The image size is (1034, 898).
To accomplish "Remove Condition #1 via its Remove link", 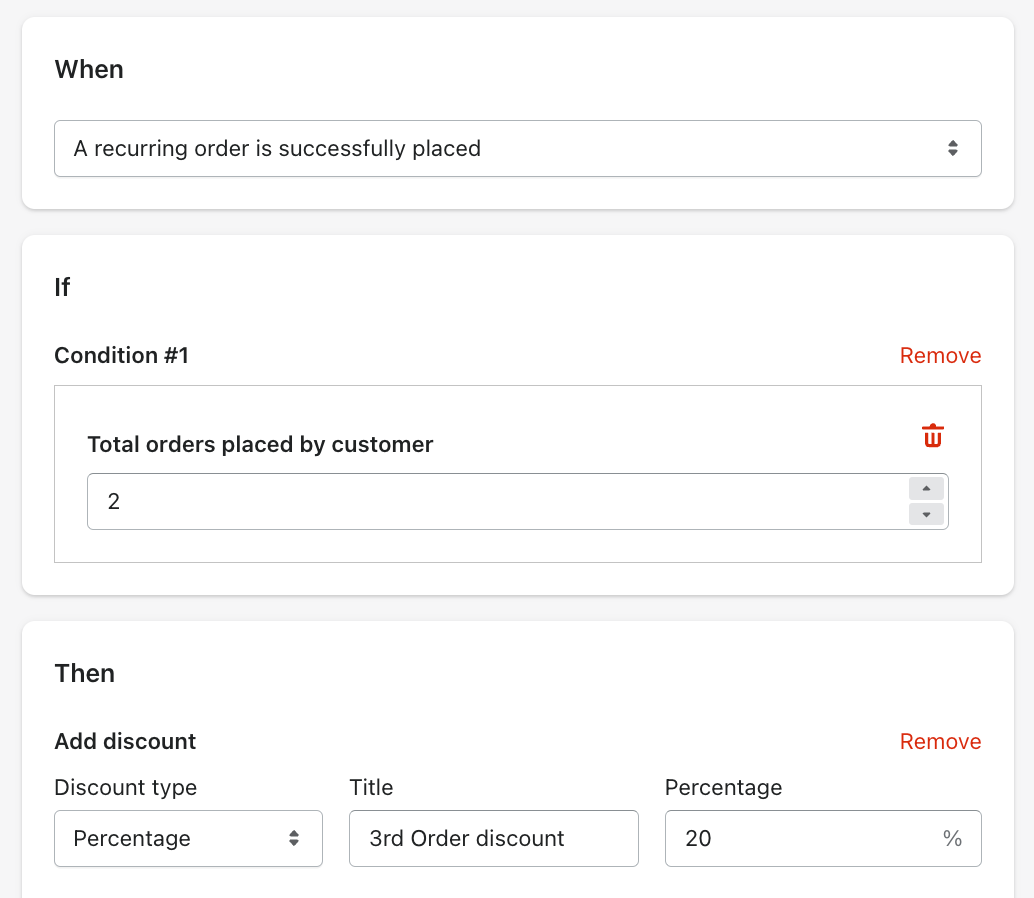I will (x=940, y=356).
